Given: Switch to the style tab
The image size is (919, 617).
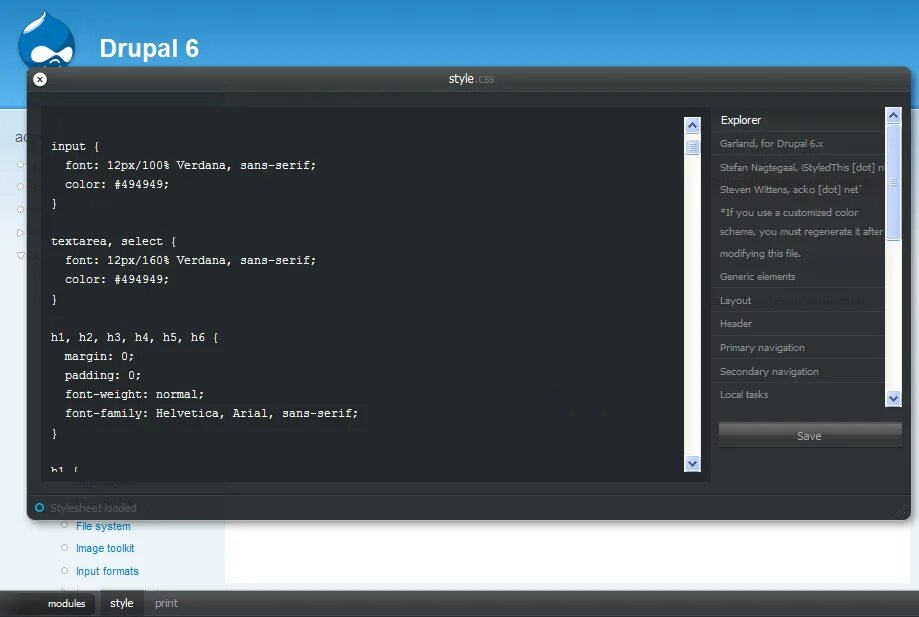Looking at the screenshot, I should pyautogui.click(x=122, y=603).
